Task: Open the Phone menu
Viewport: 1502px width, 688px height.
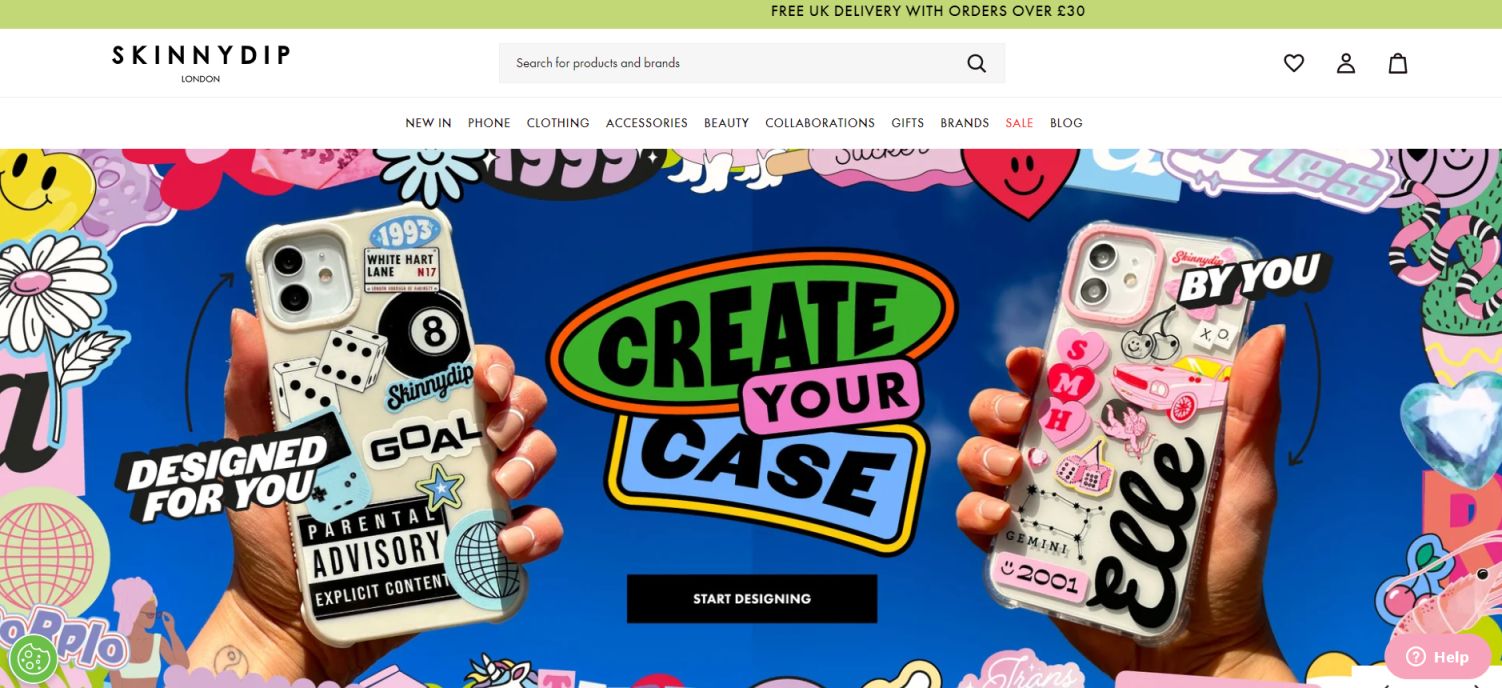Action: [x=489, y=123]
